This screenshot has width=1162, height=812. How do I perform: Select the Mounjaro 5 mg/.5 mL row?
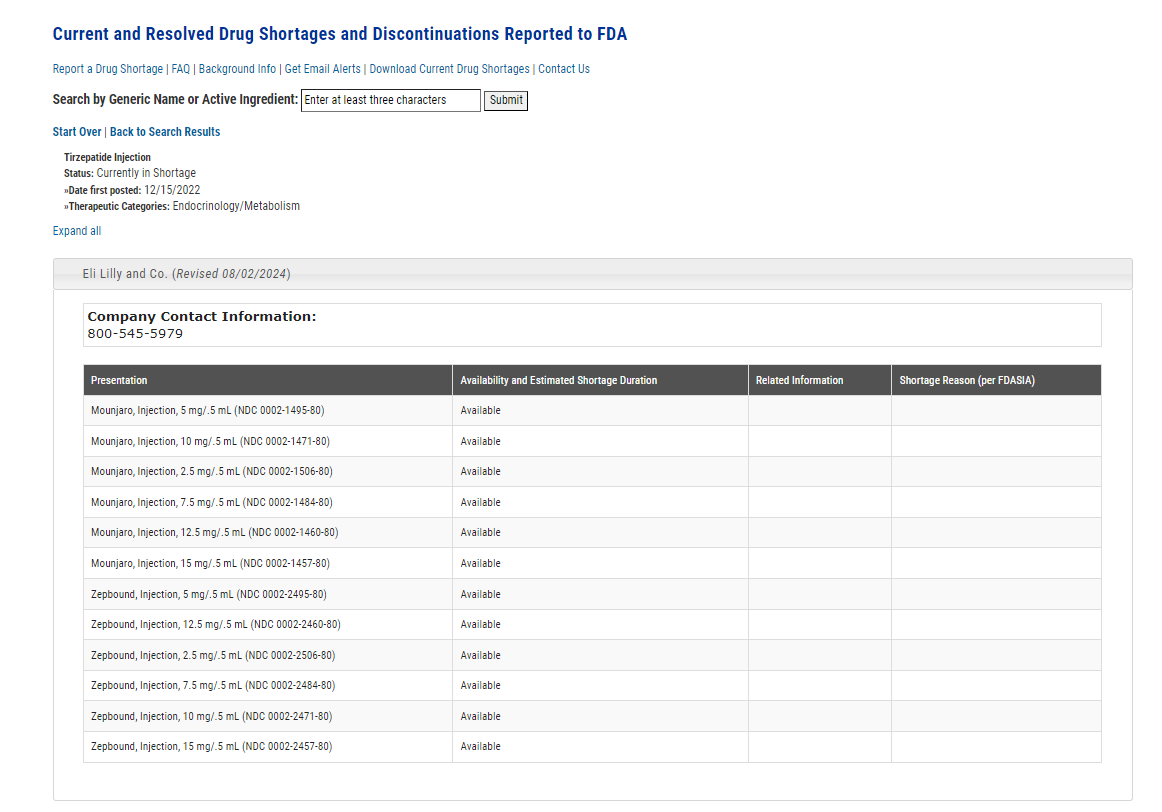click(207, 410)
